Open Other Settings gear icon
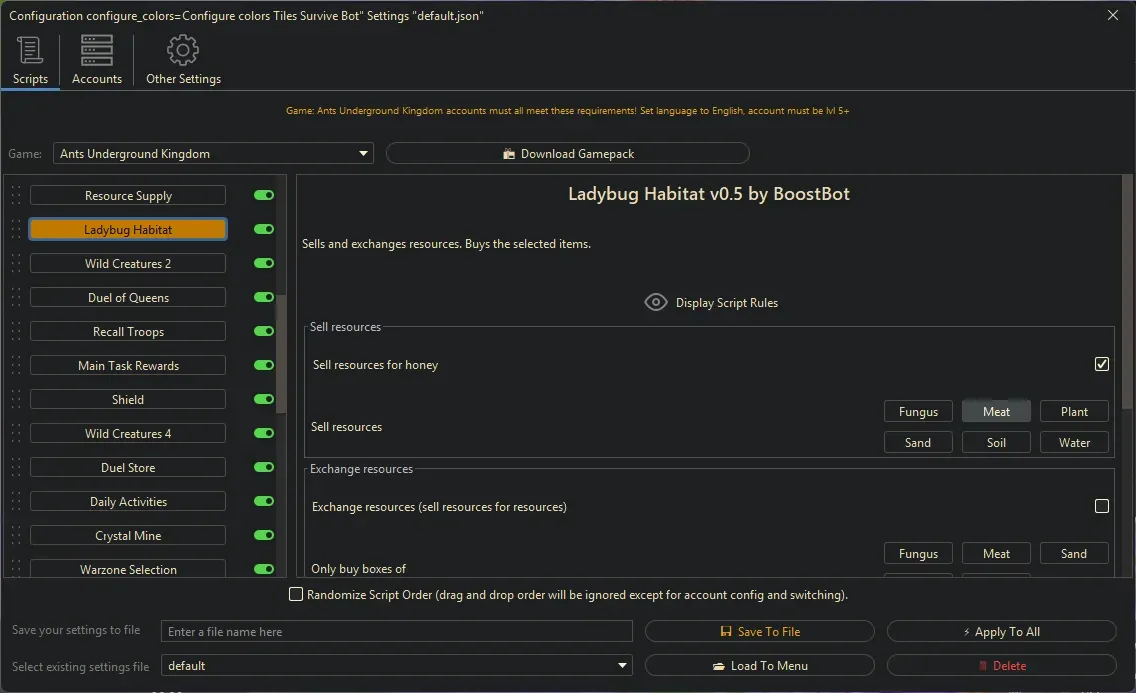Screen dimensions: 1136x693 (x=183, y=51)
